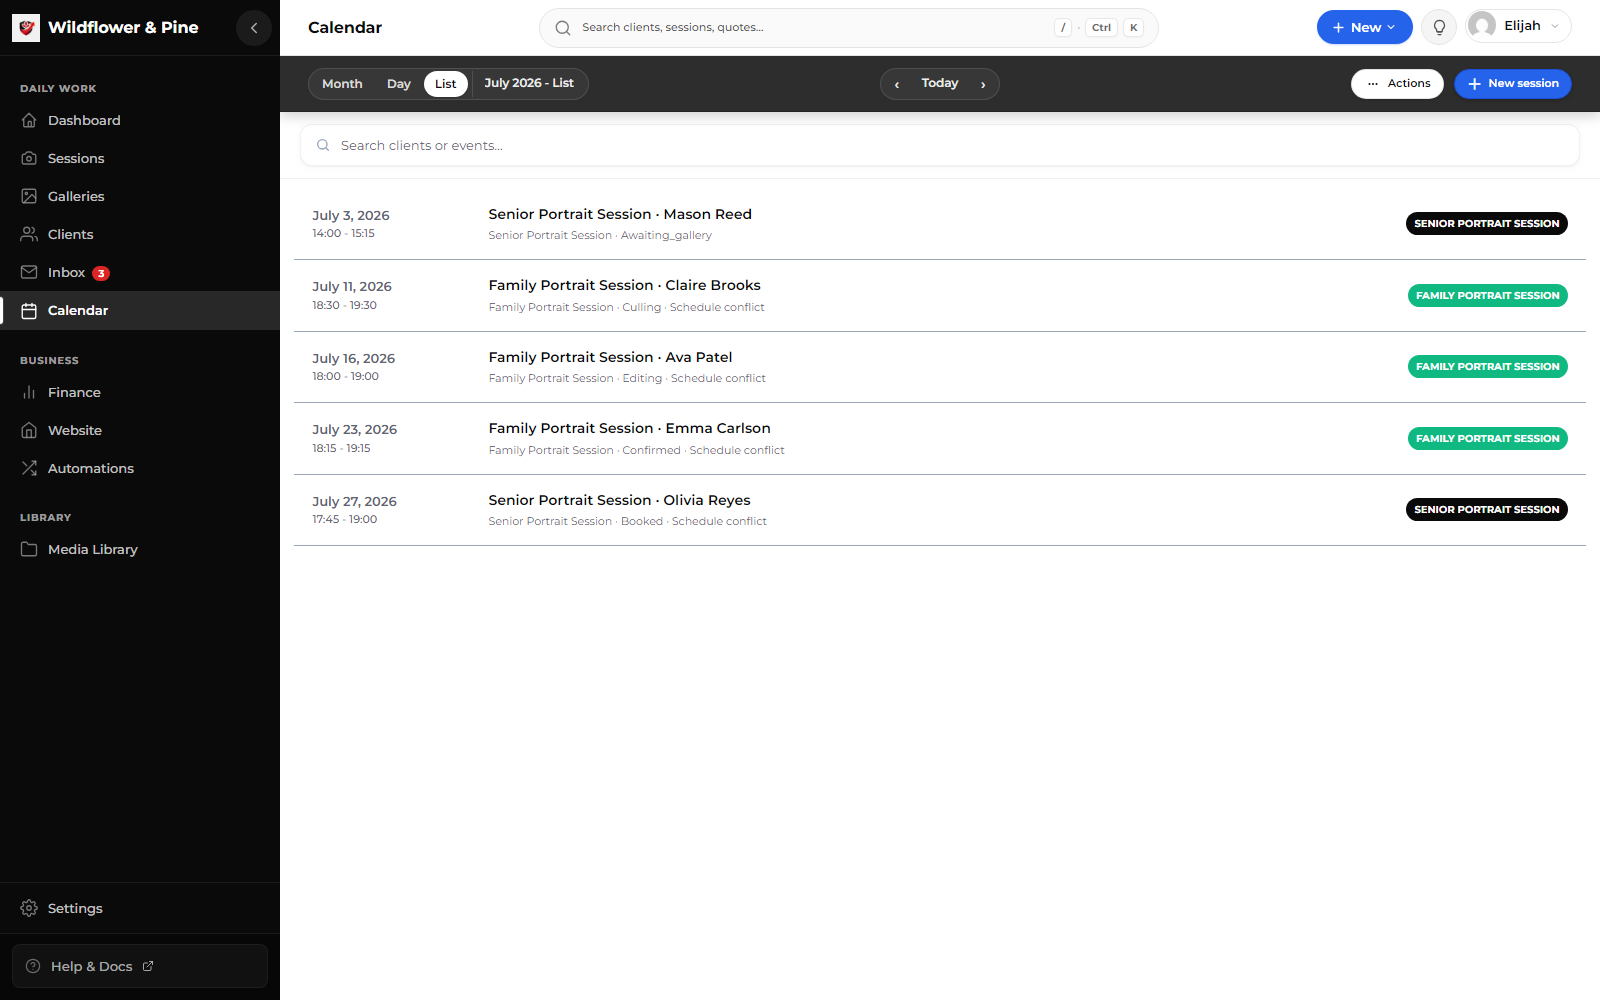Click the Editing · Schedule conflict subtitle
The height and width of the screenshot is (1000, 1600).
point(694,378)
